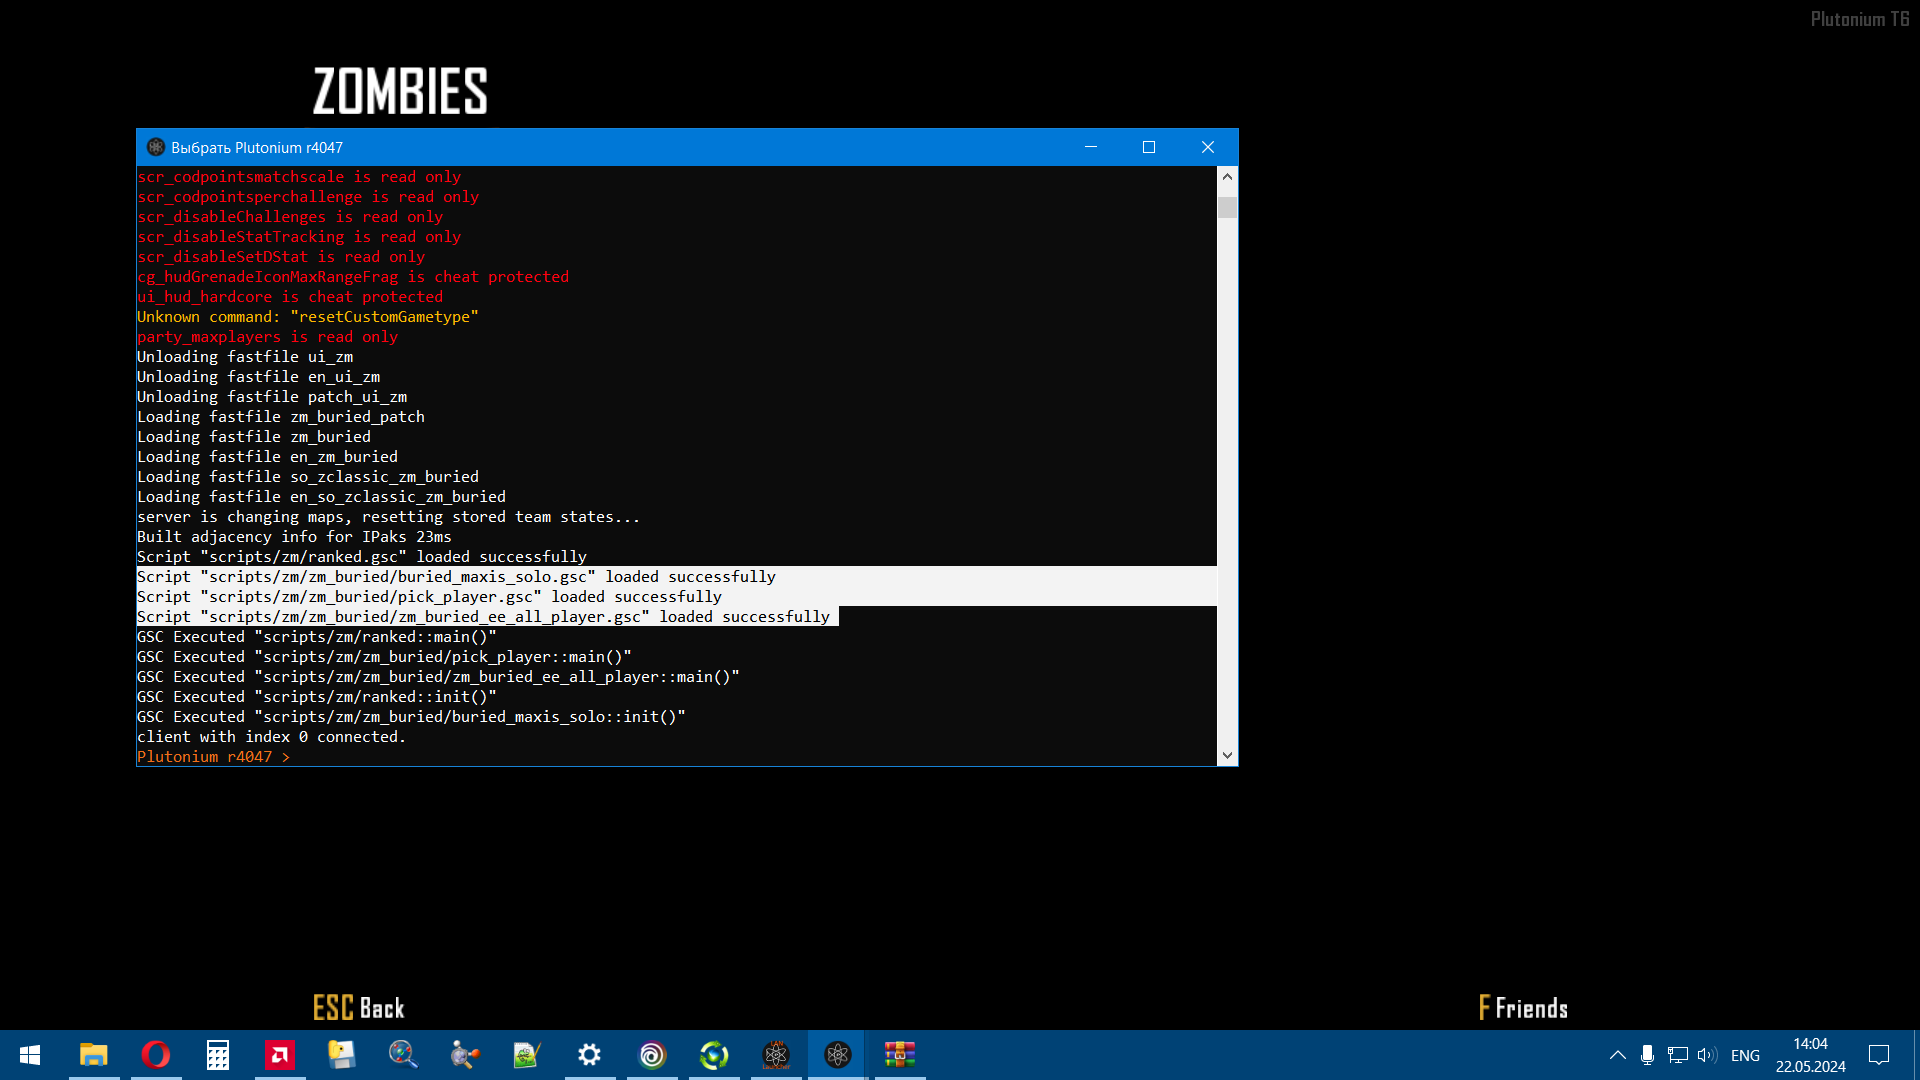Click 'client with index 0 connected.' line
Screen dimensions: 1920x1080
(271, 737)
